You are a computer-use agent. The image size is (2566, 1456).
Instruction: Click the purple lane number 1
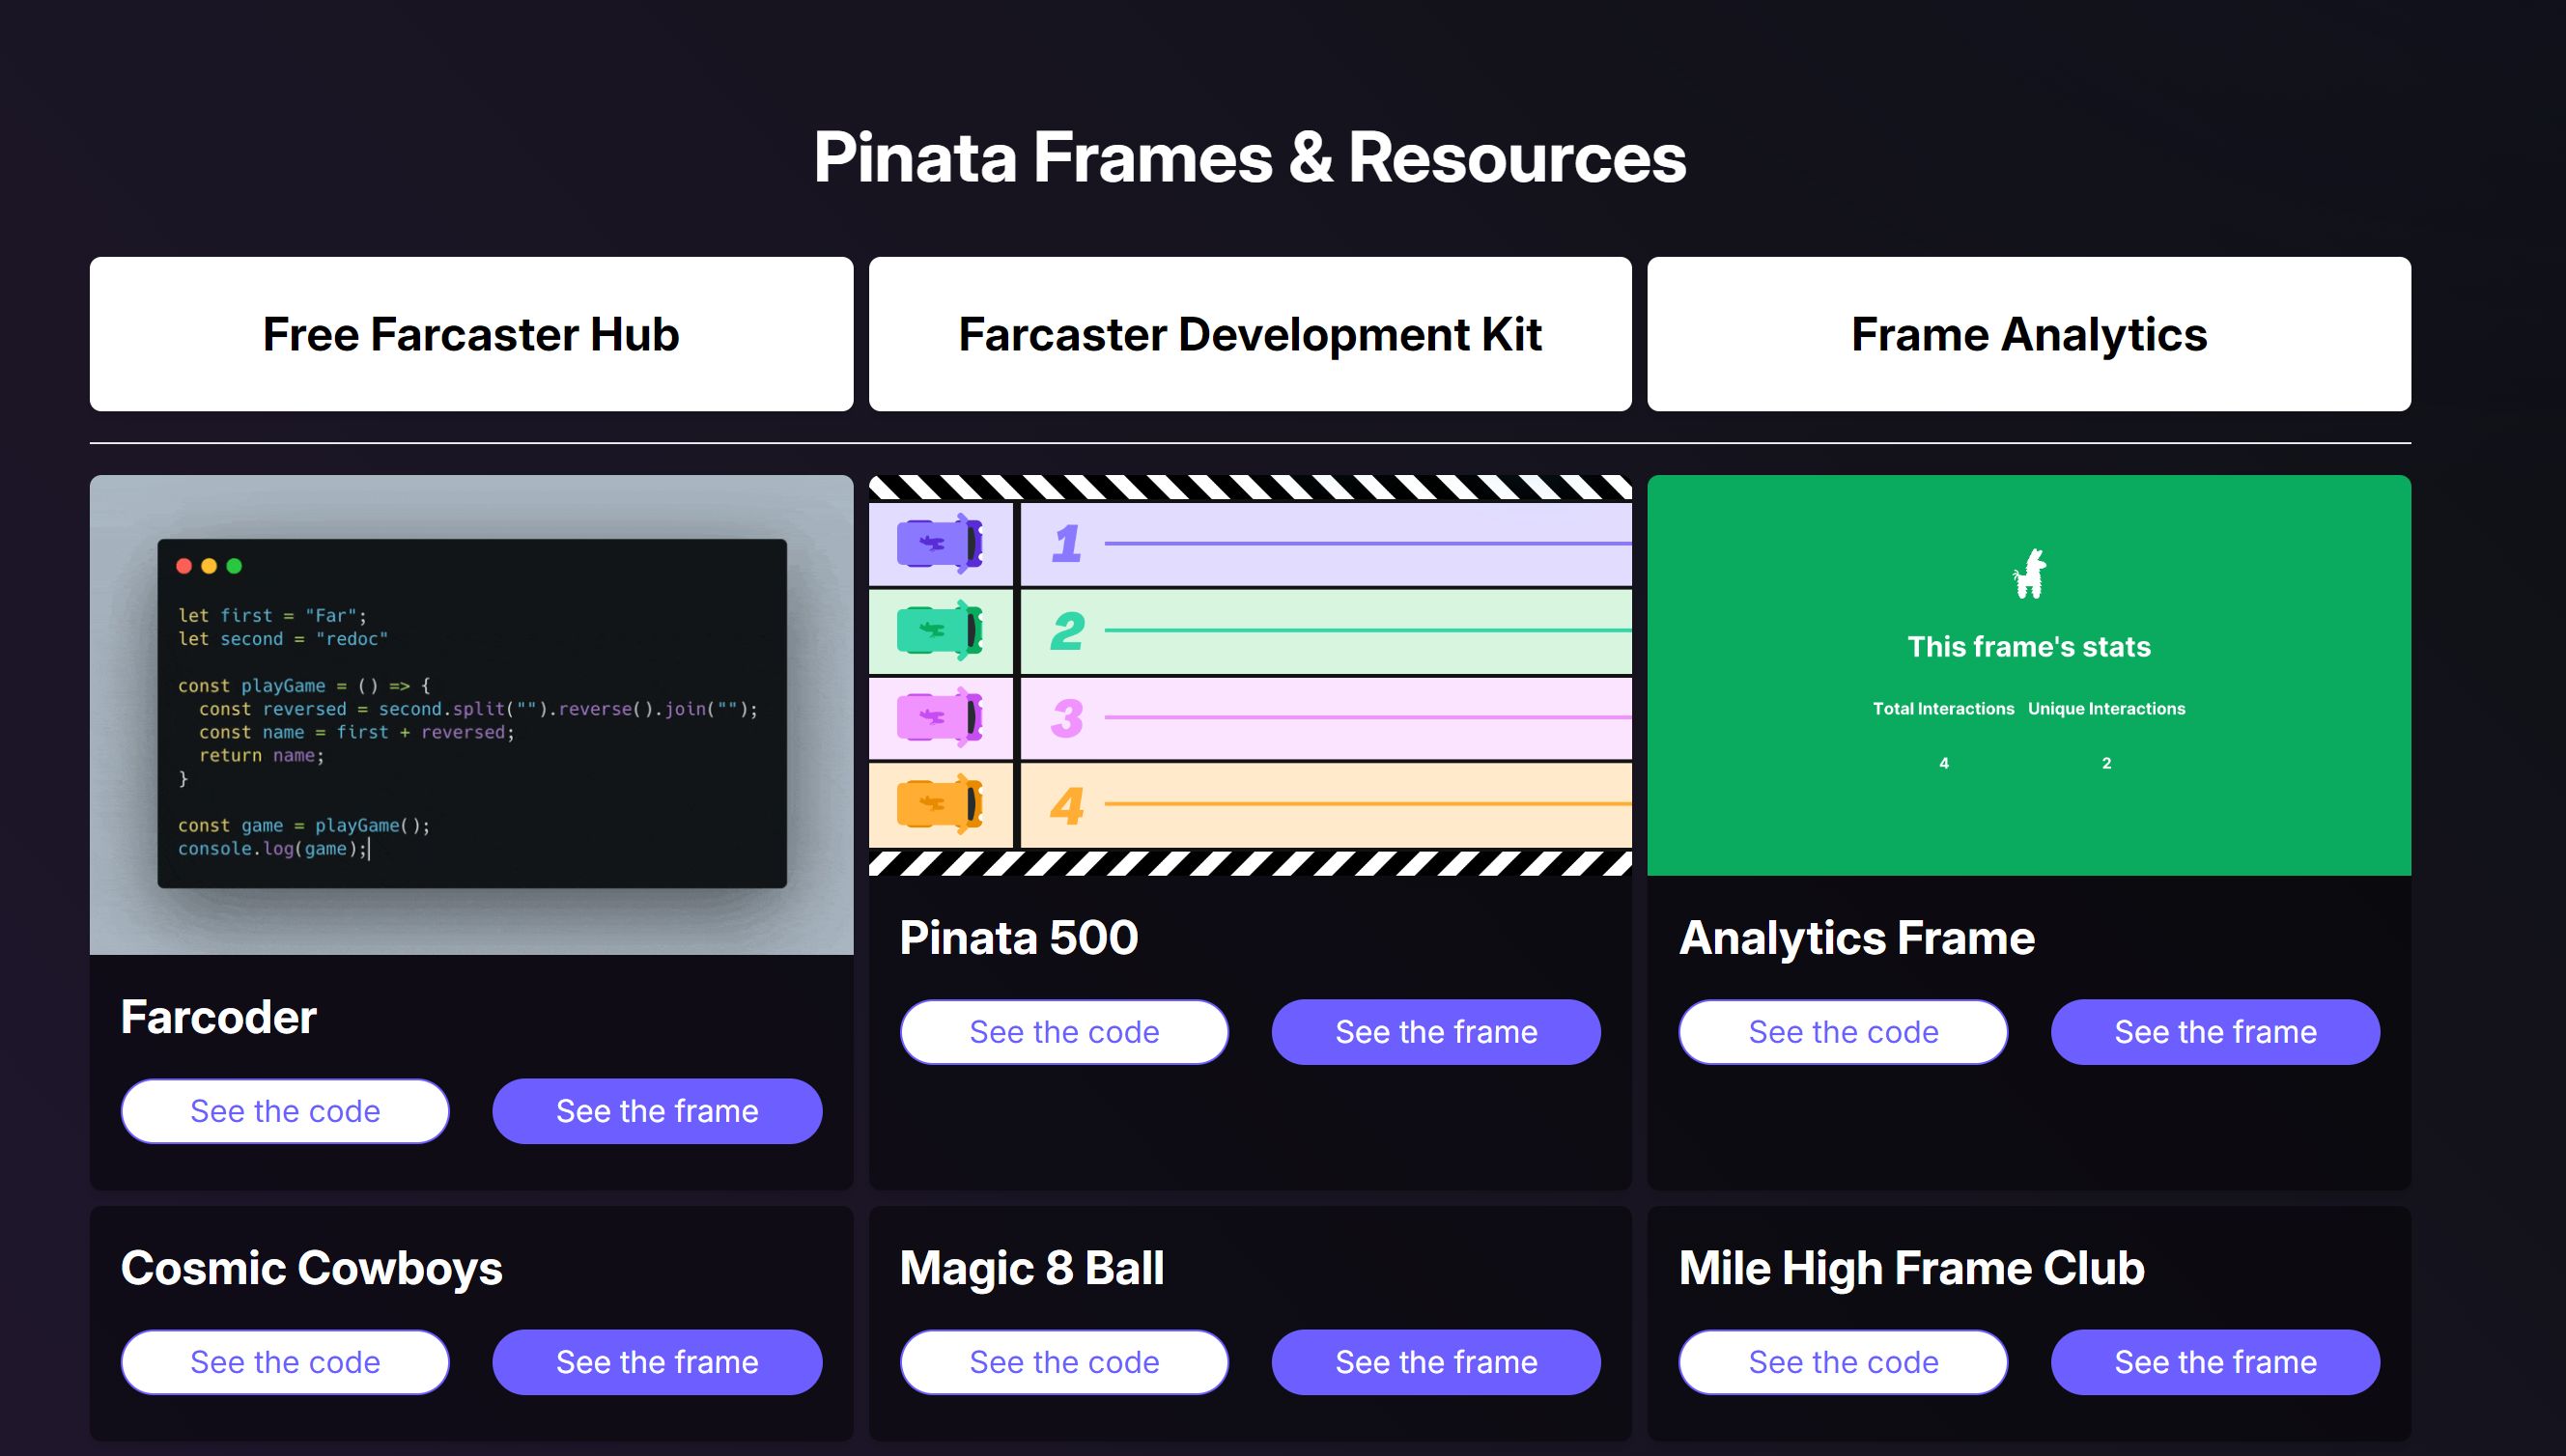1066,544
